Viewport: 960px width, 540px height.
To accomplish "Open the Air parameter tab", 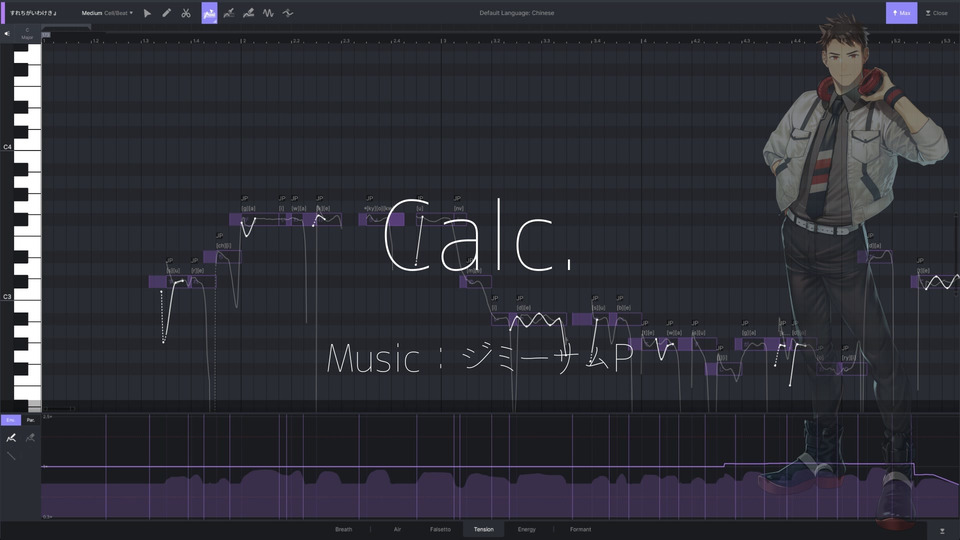I will [x=397, y=530].
